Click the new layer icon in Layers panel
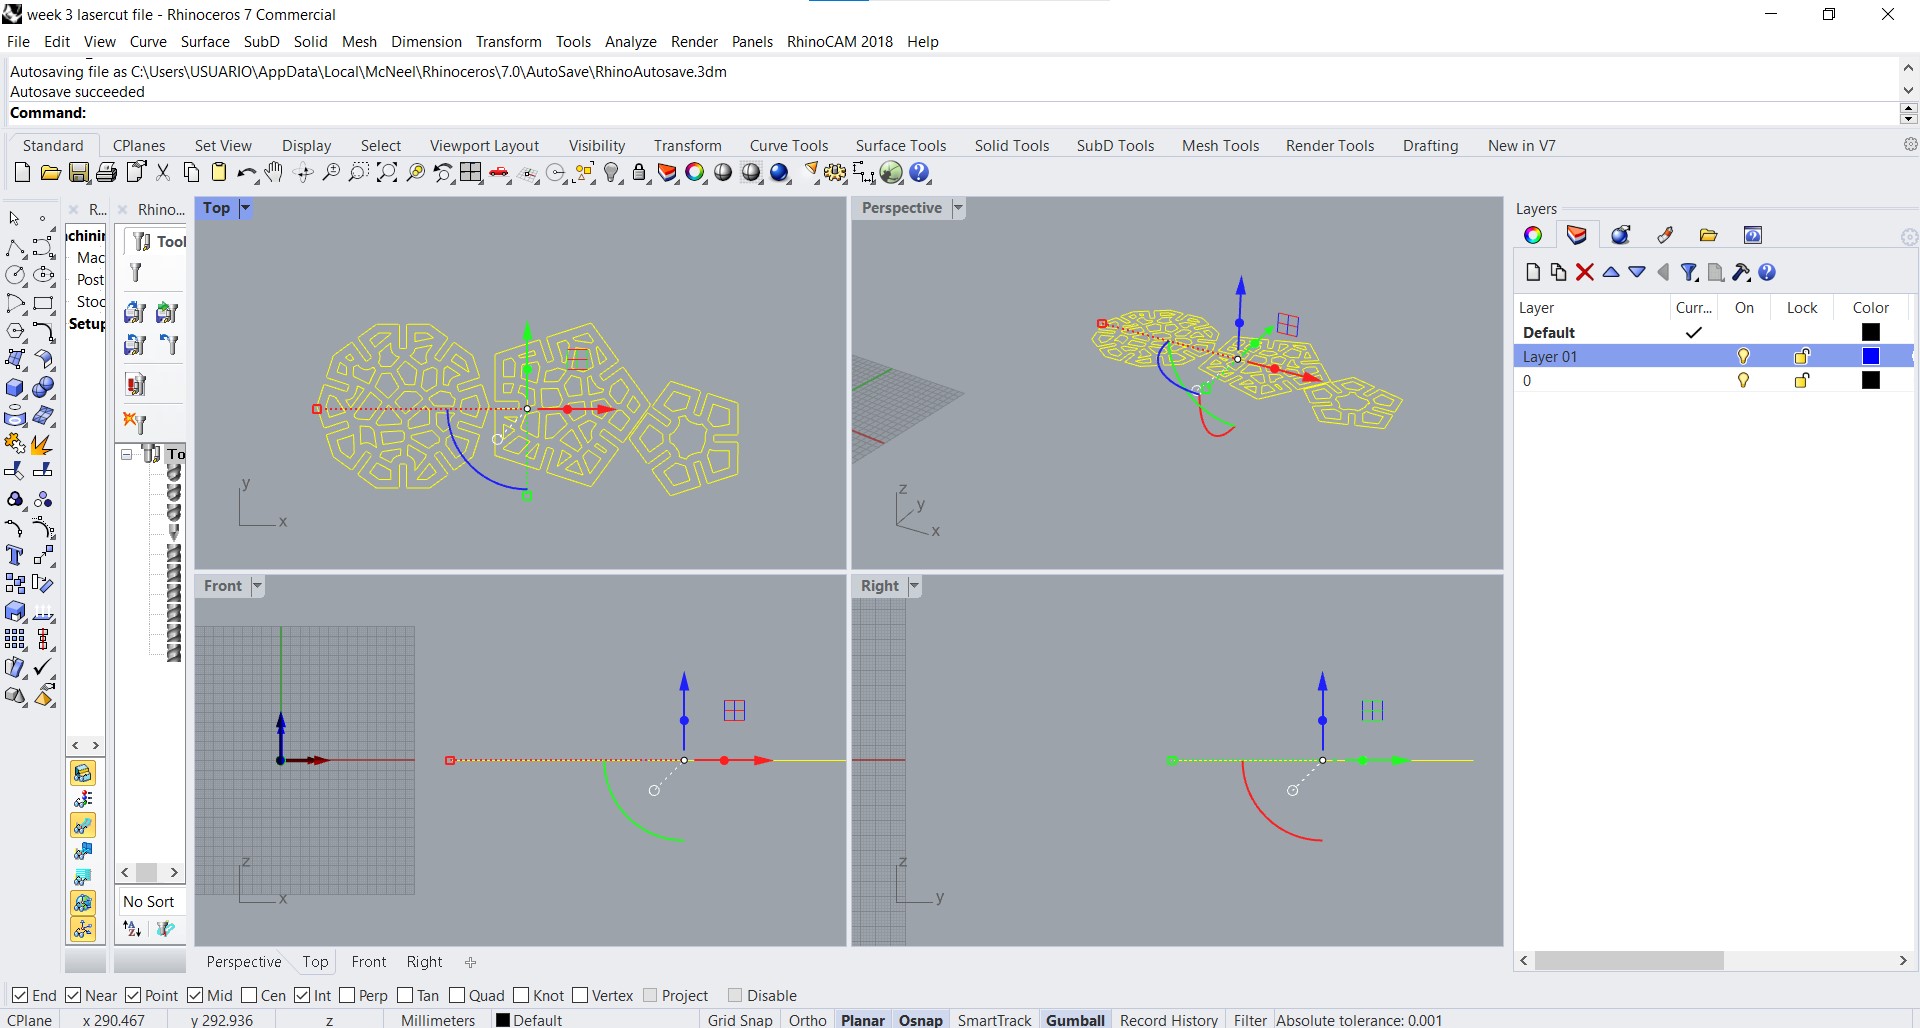1920x1028 pixels. pos(1533,272)
